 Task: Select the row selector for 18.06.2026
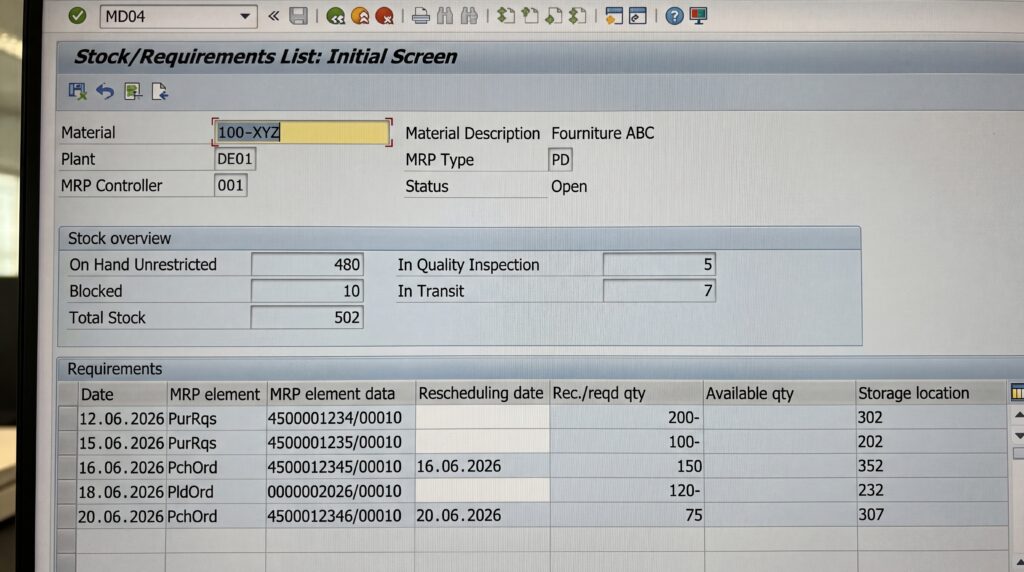click(67, 492)
